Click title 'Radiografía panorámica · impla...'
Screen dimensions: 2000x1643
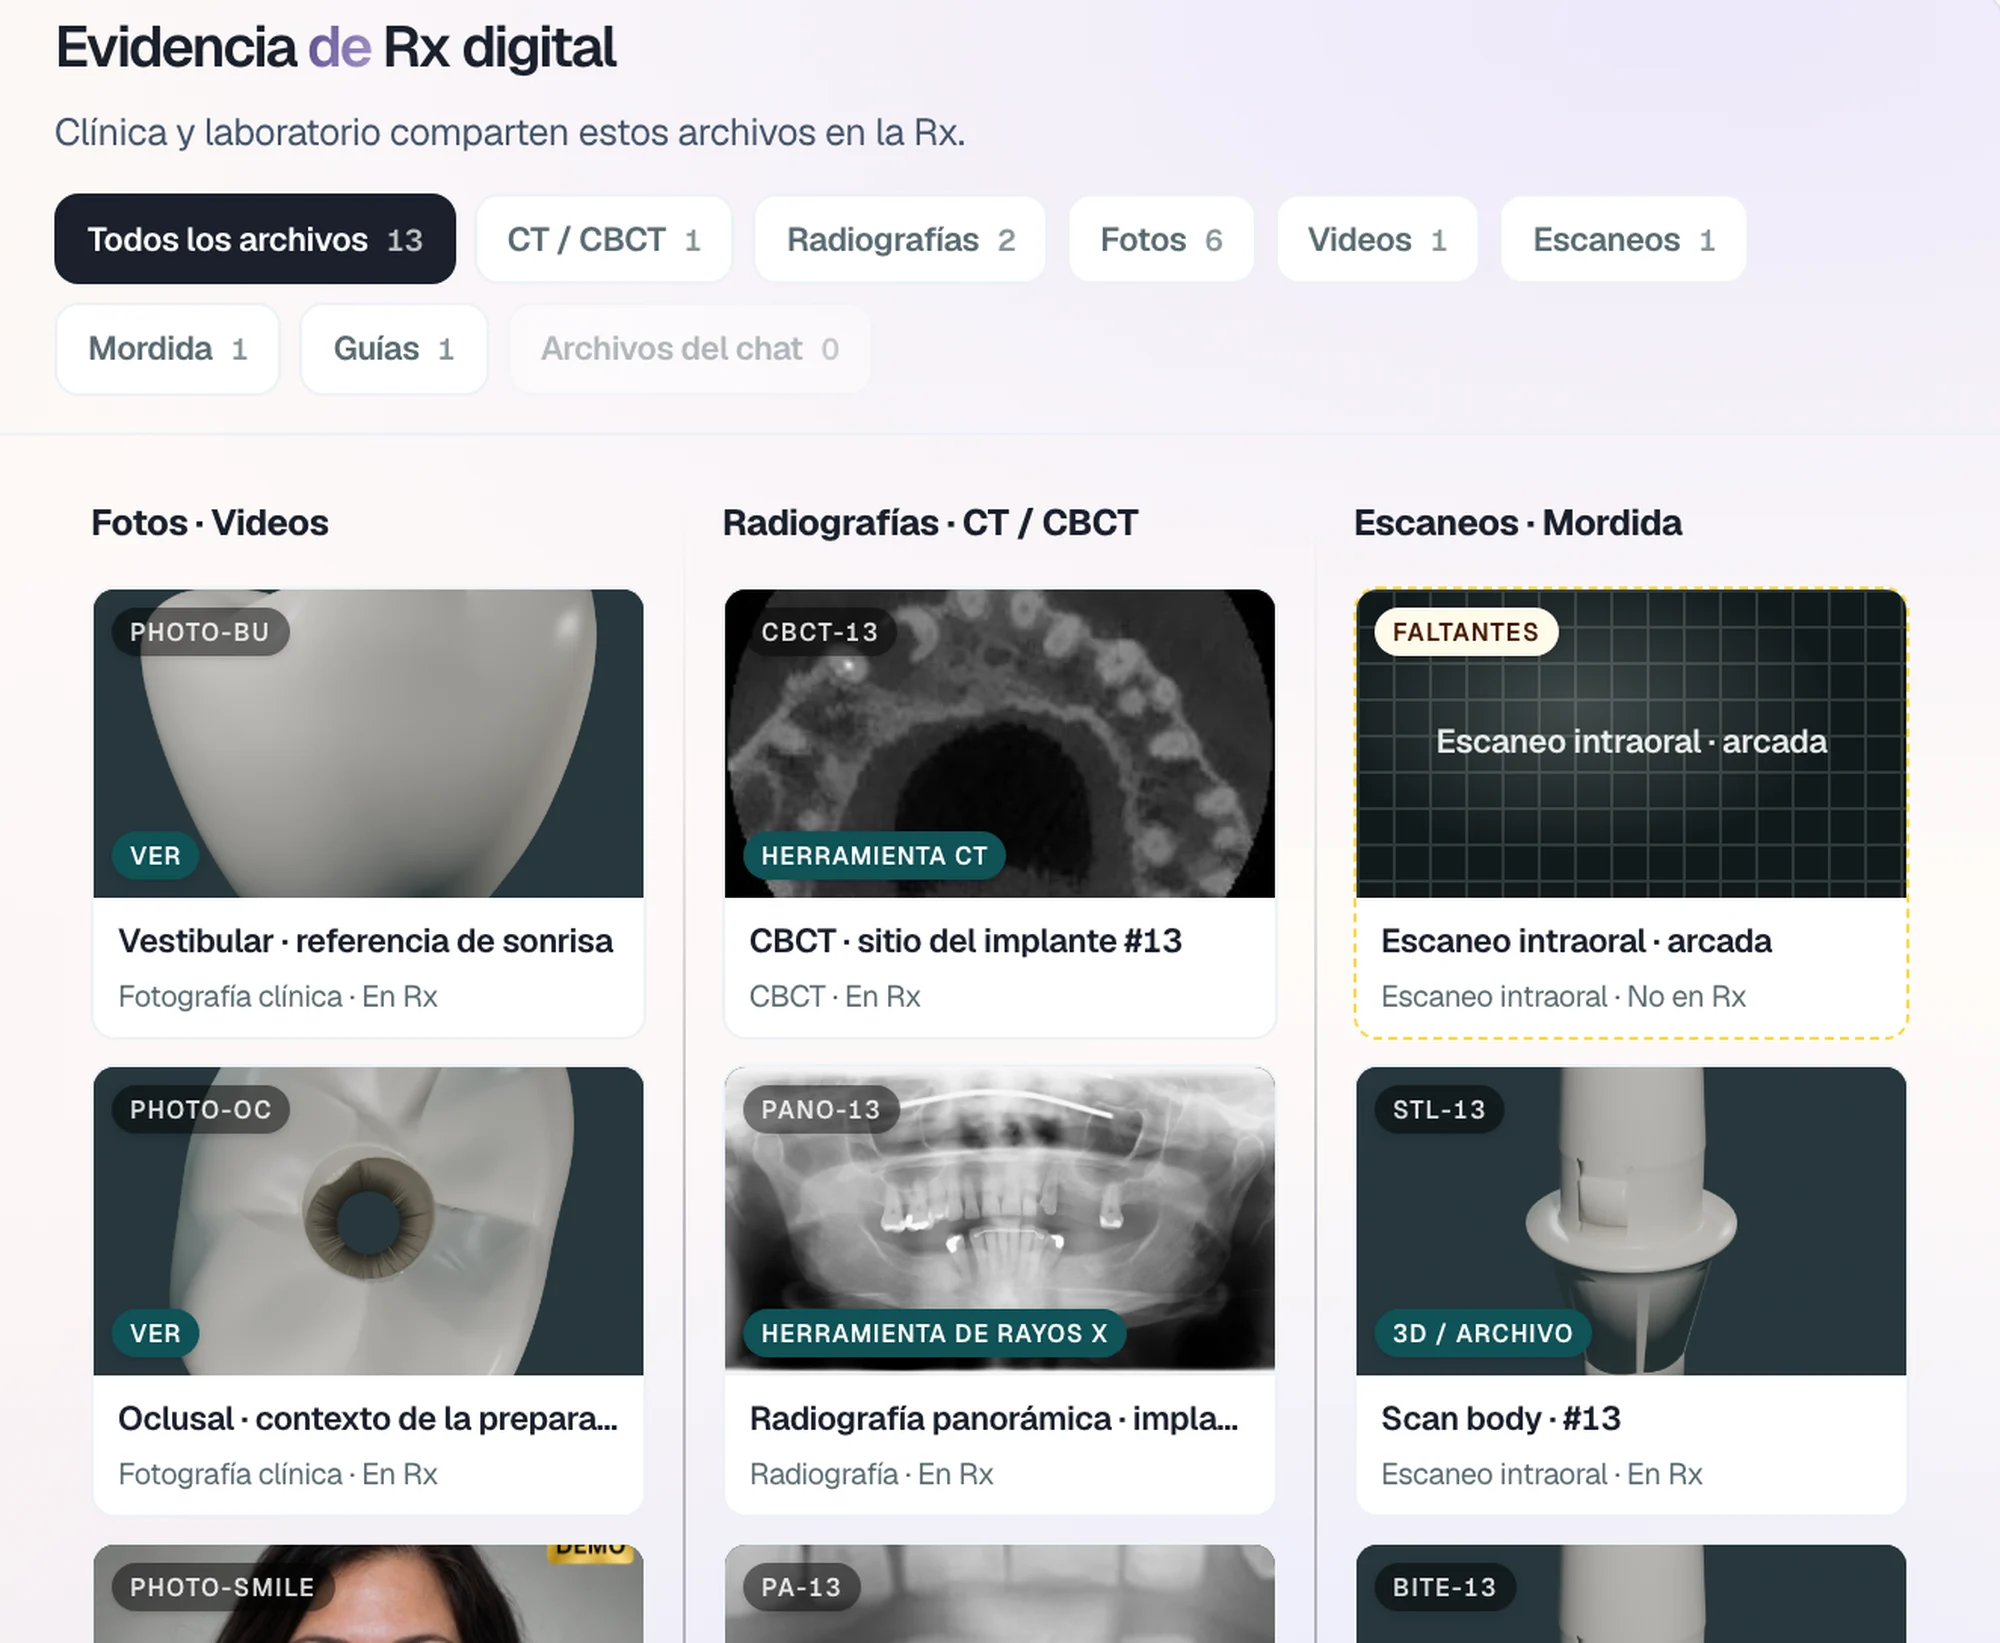(x=994, y=1419)
